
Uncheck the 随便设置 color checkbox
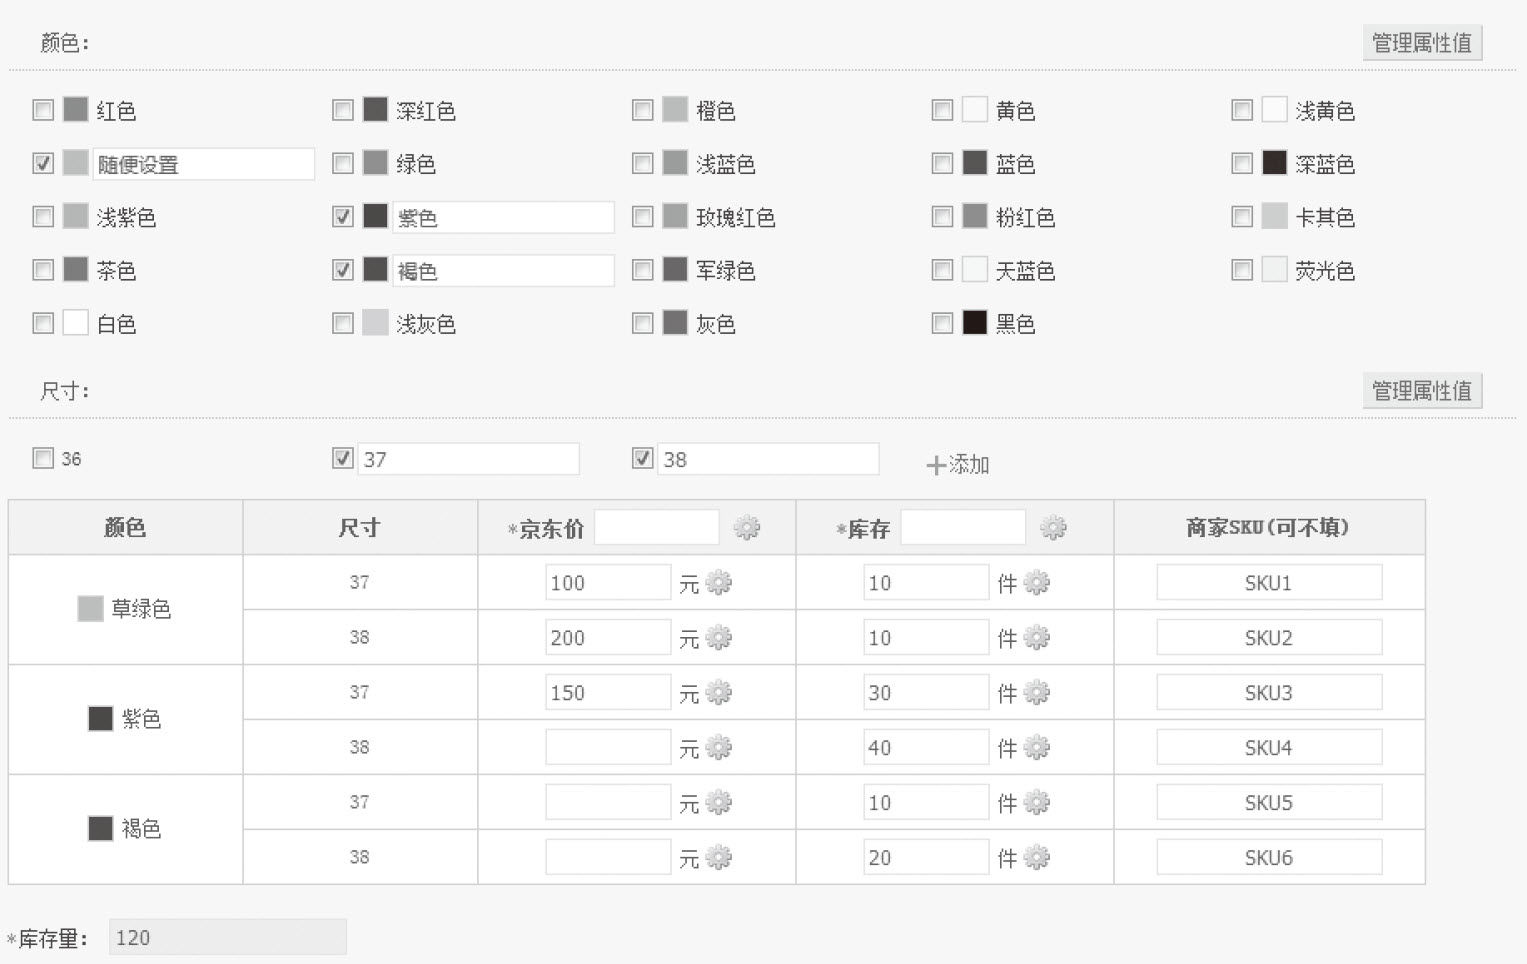43,163
